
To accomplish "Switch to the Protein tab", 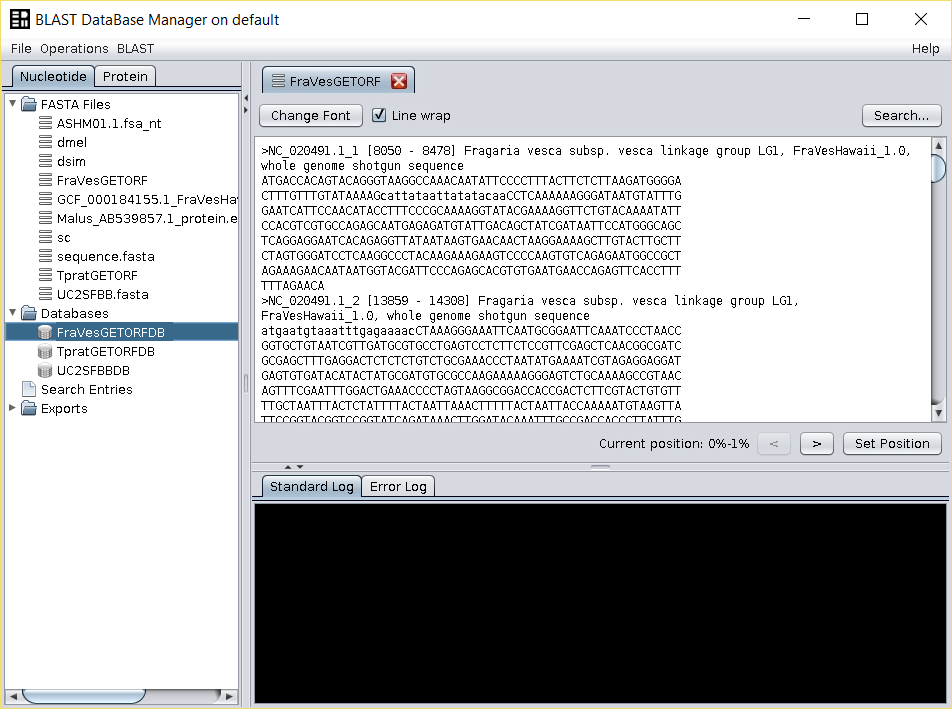I will tap(125, 76).
